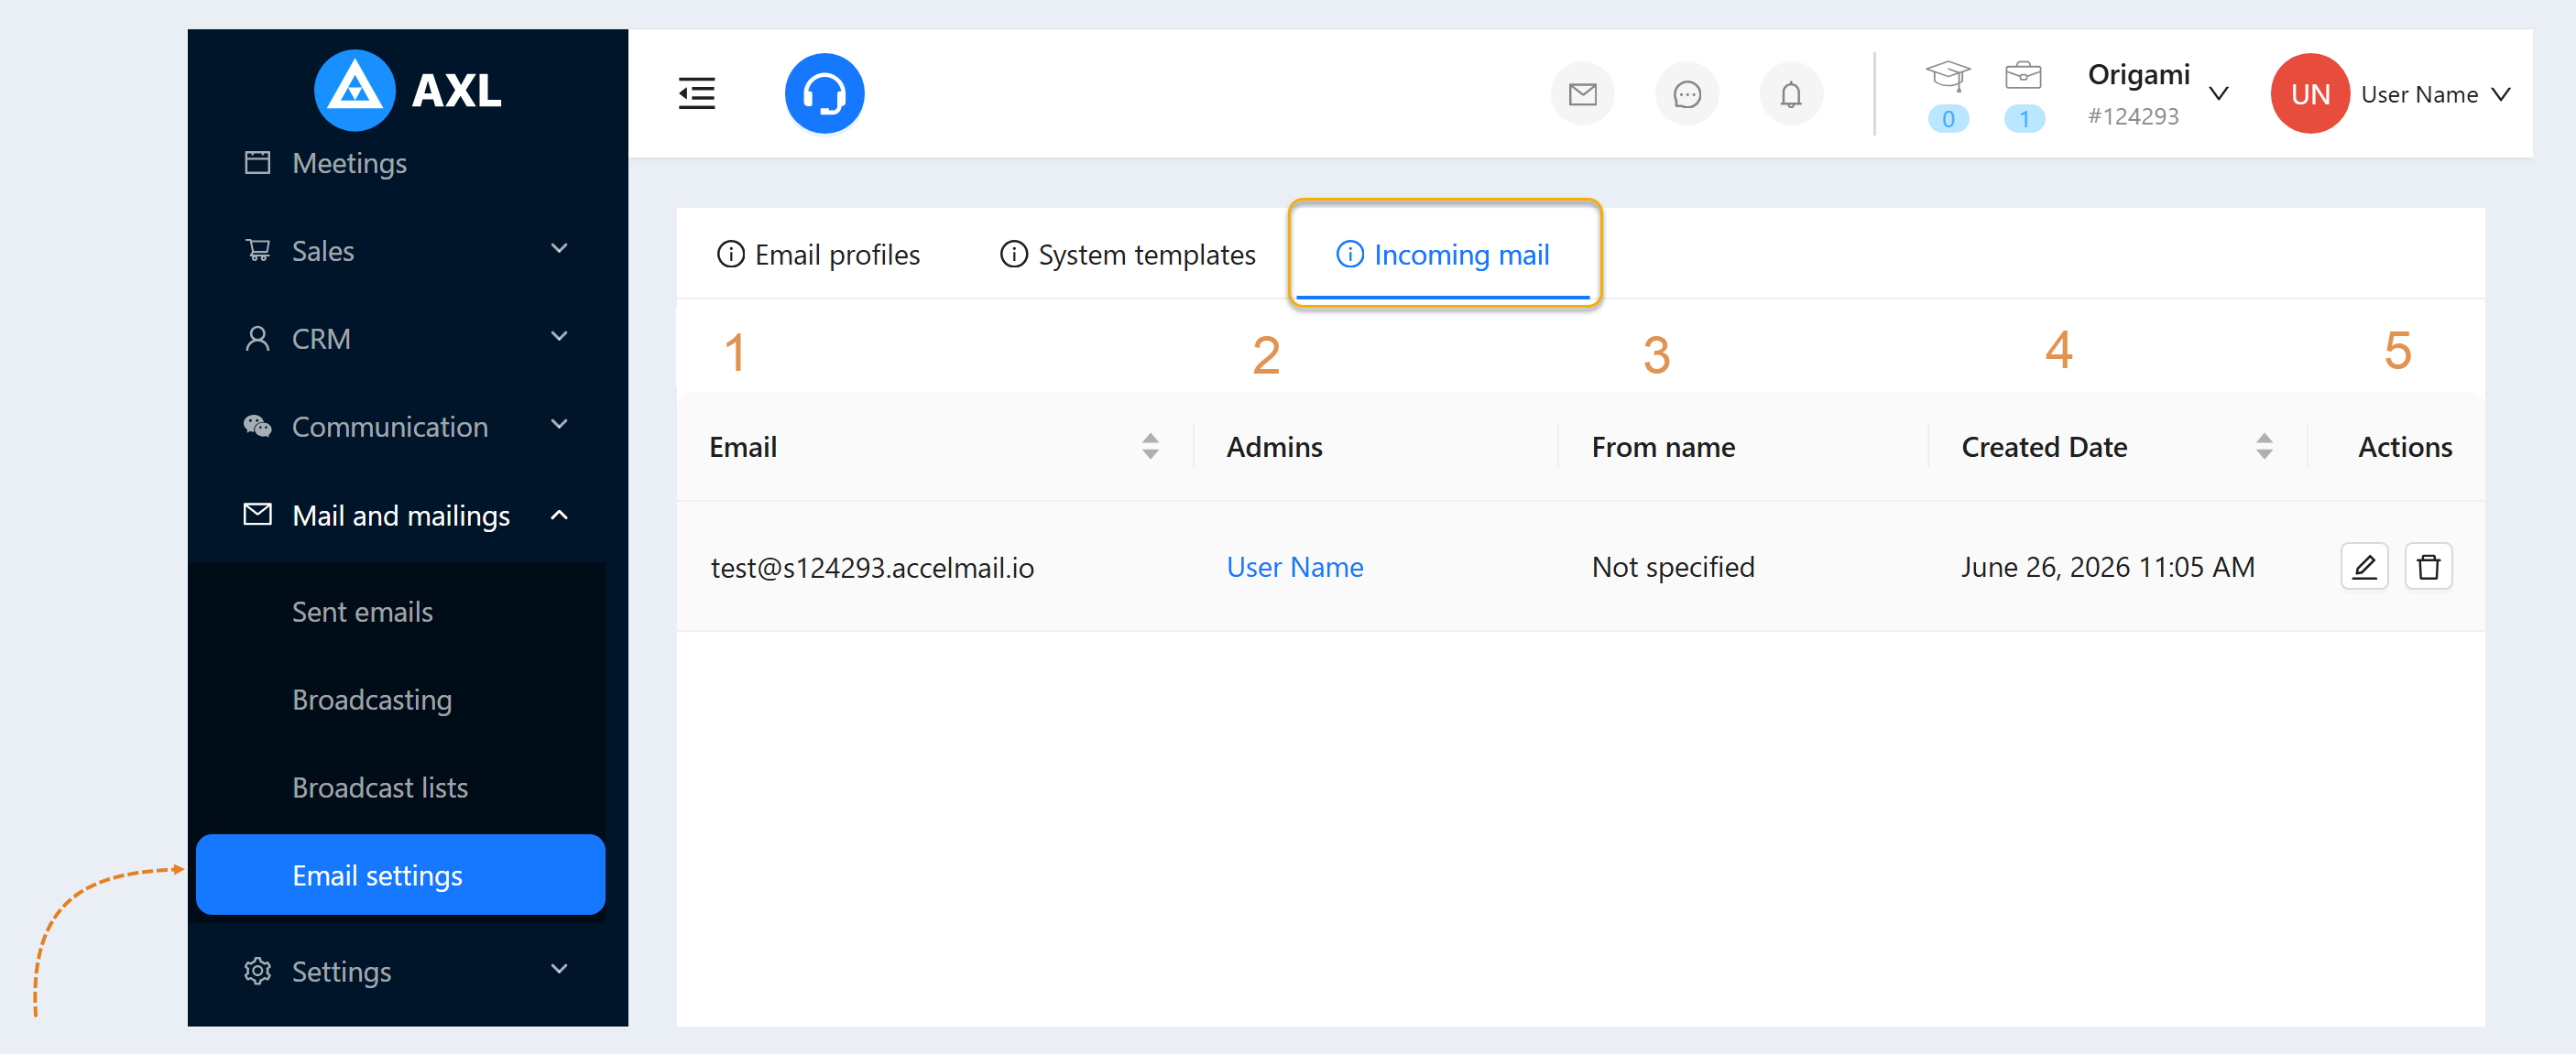Select Email settings in the sidebar
Image resolution: width=2576 pixels, height=1054 pixels.
coord(400,874)
